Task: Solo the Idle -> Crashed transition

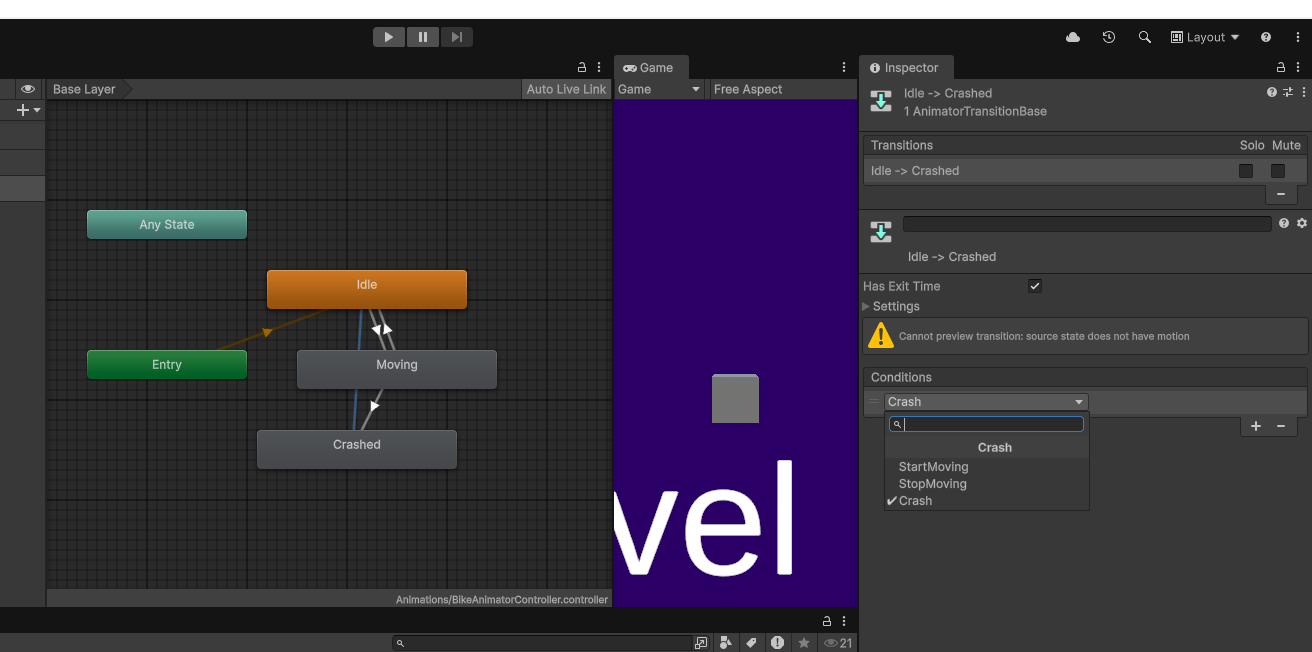Action: click(1245, 170)
